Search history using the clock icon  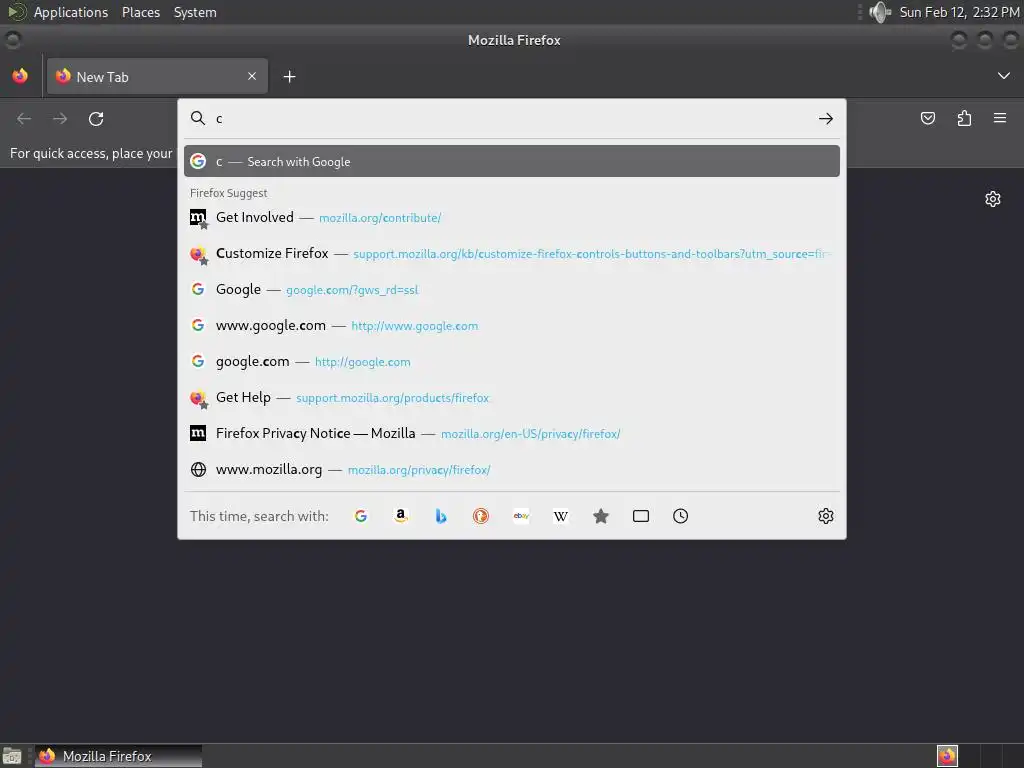pyautogui.click(x=680, y=516)
